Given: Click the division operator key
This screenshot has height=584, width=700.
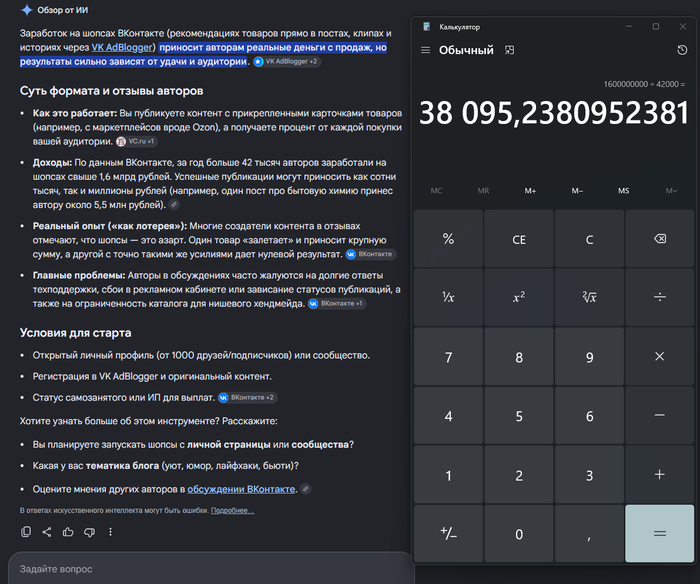Looking at the screenshot, I should [659, 297].
